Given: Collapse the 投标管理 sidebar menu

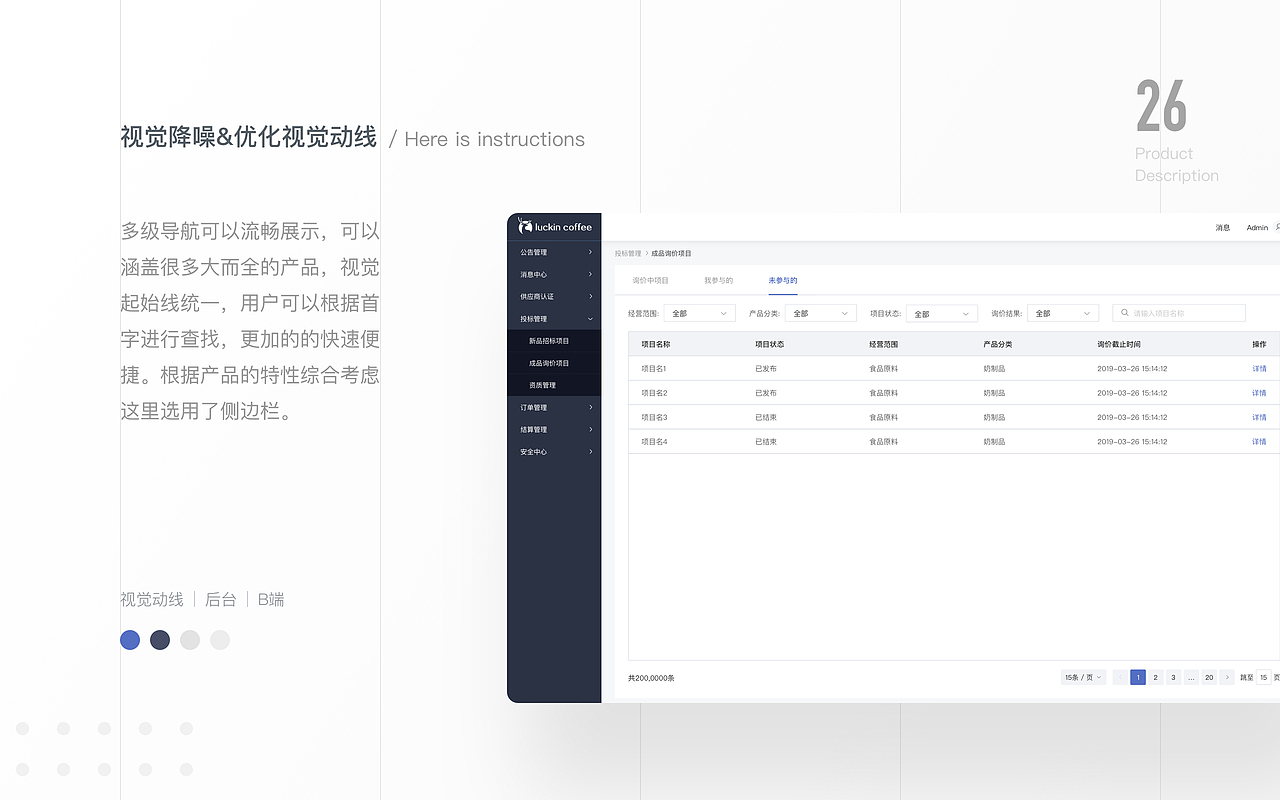Looking at the screenshot, I should (x=554, y=318).
